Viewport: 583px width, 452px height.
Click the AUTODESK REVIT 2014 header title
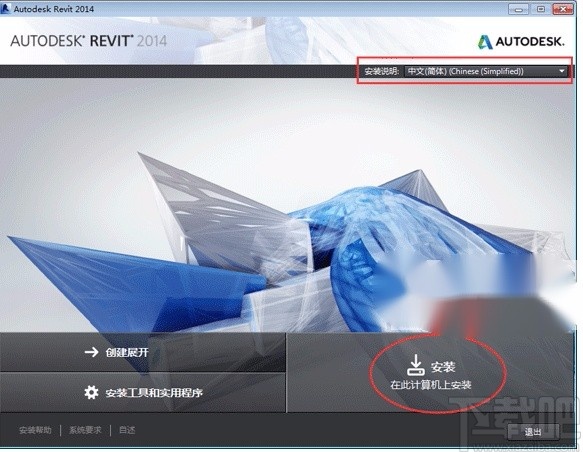click(88, 41)
